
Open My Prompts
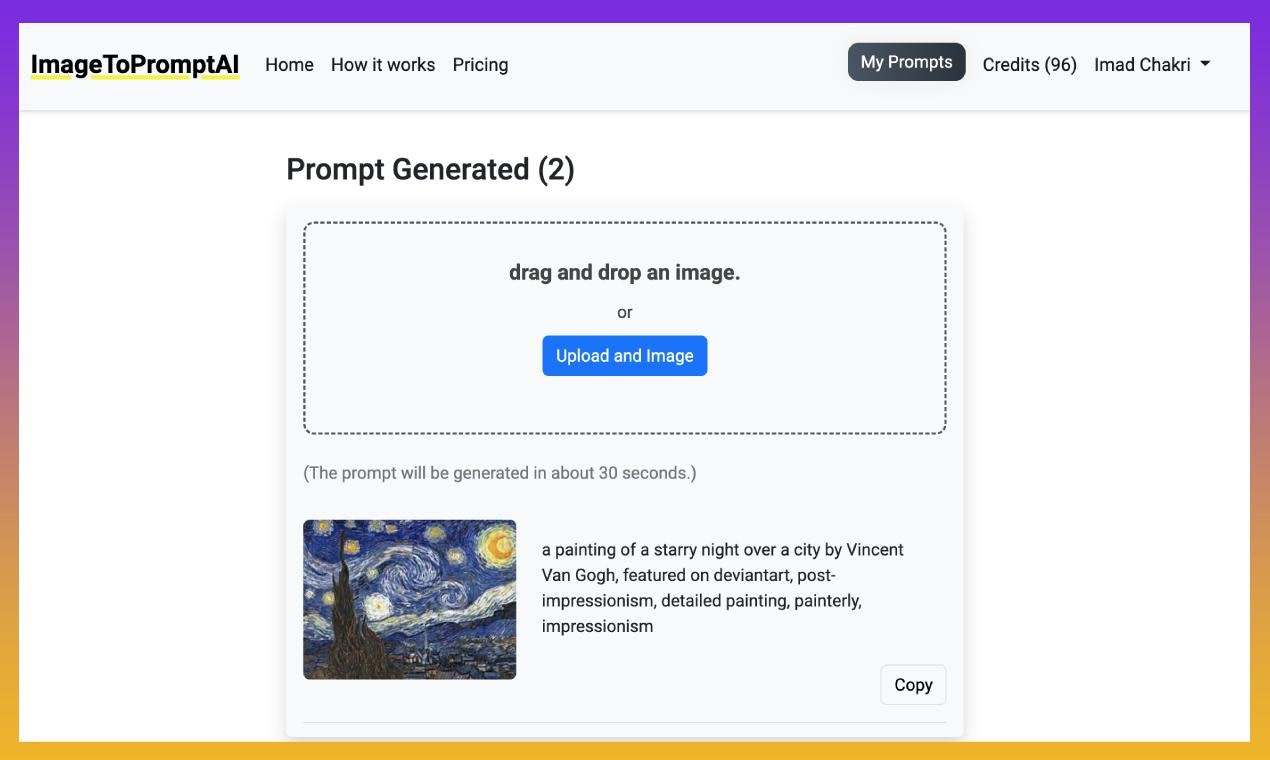point(906,62)
